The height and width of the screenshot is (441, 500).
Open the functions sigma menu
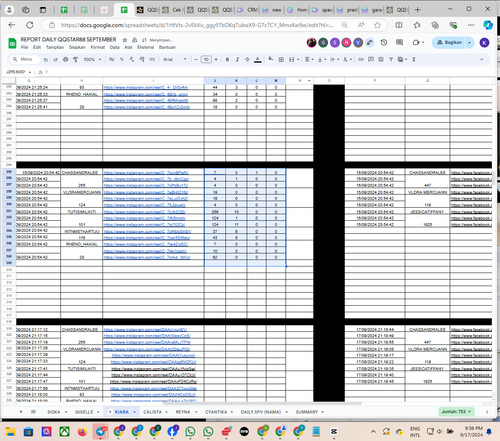point(414,60)
